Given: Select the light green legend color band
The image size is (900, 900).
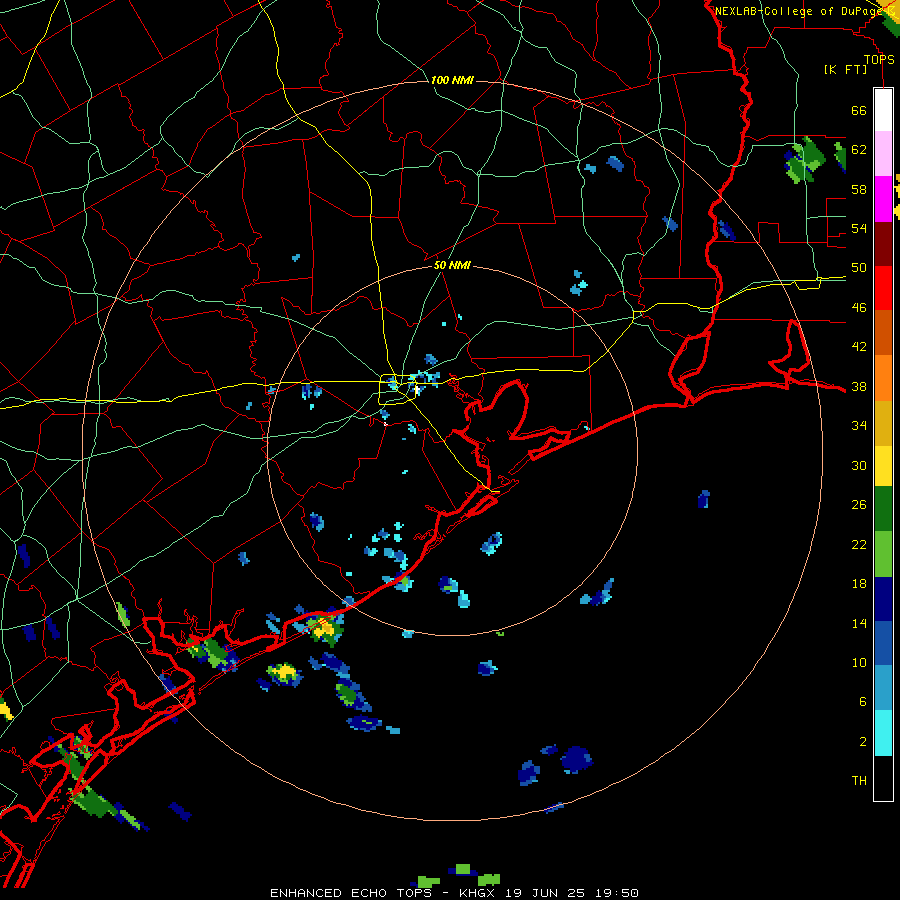Looking at the screenshot, I should tap(883, 554).
